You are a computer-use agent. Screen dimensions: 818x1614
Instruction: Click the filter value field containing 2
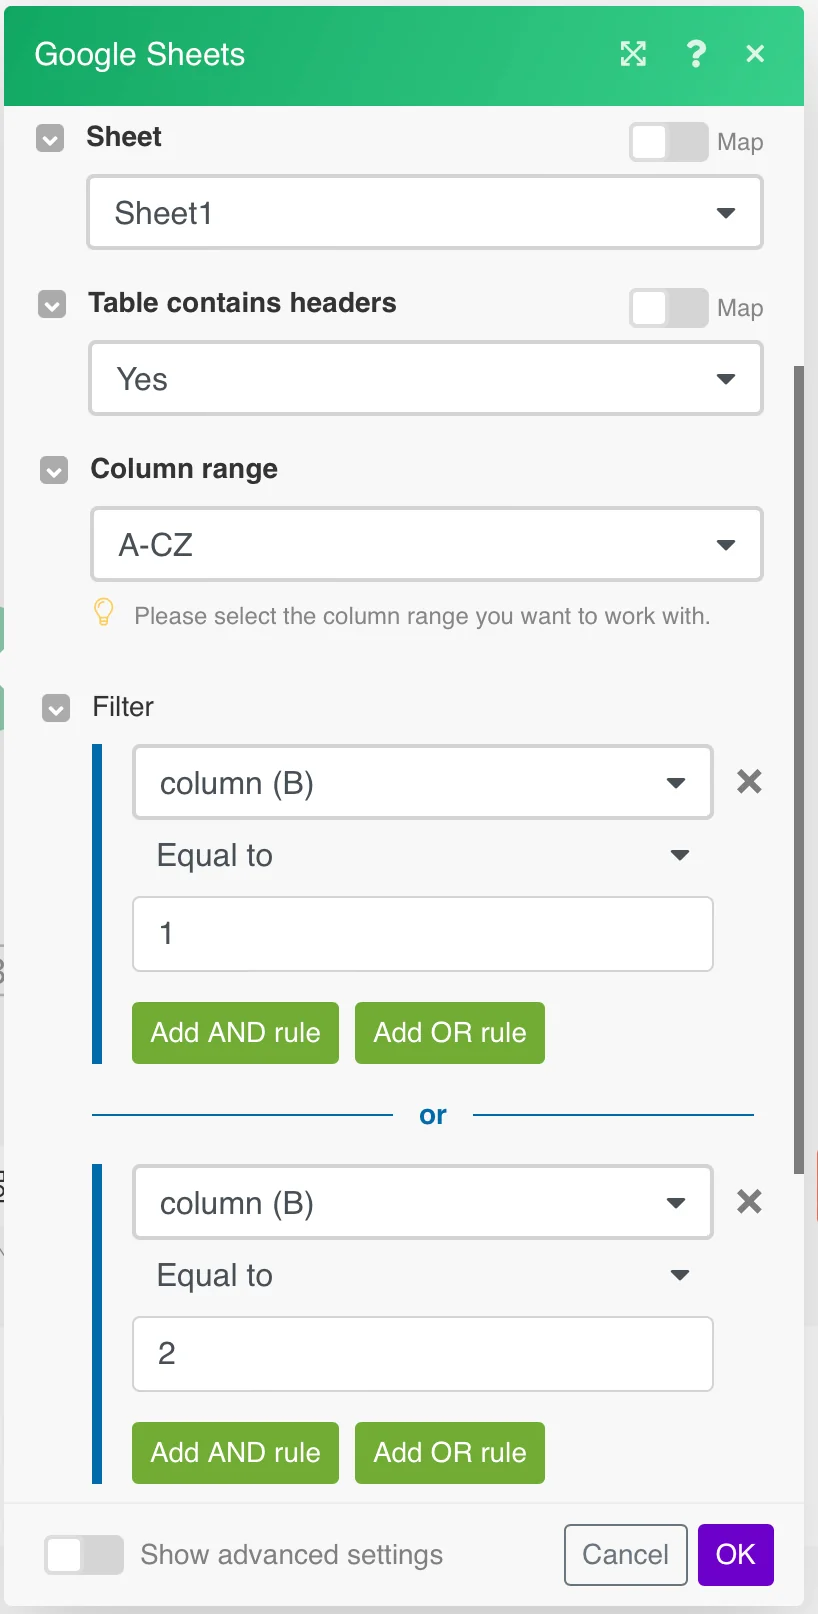423,1354
